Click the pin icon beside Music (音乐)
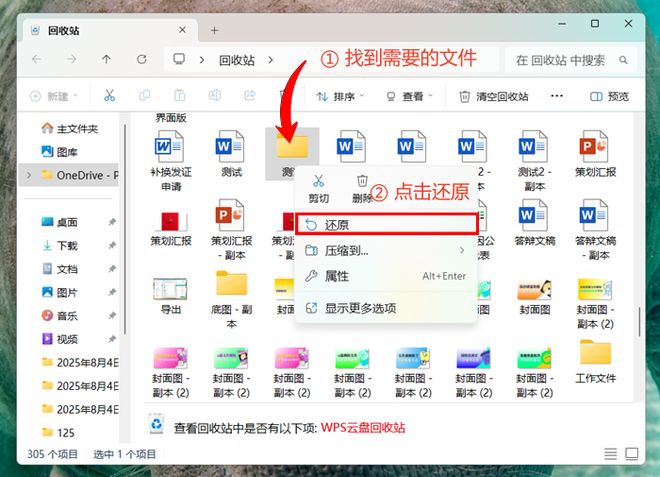Viewport: 660px width, 477px height. click(112, 315)
